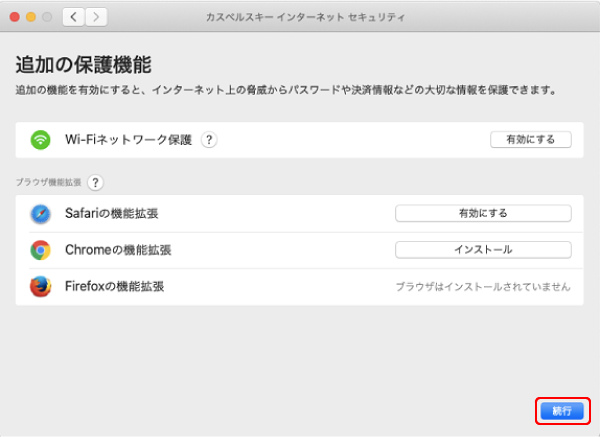Select the Chromeの機能拡張 label
Viewport: 600px width, 437px height.
click(118, 250)
